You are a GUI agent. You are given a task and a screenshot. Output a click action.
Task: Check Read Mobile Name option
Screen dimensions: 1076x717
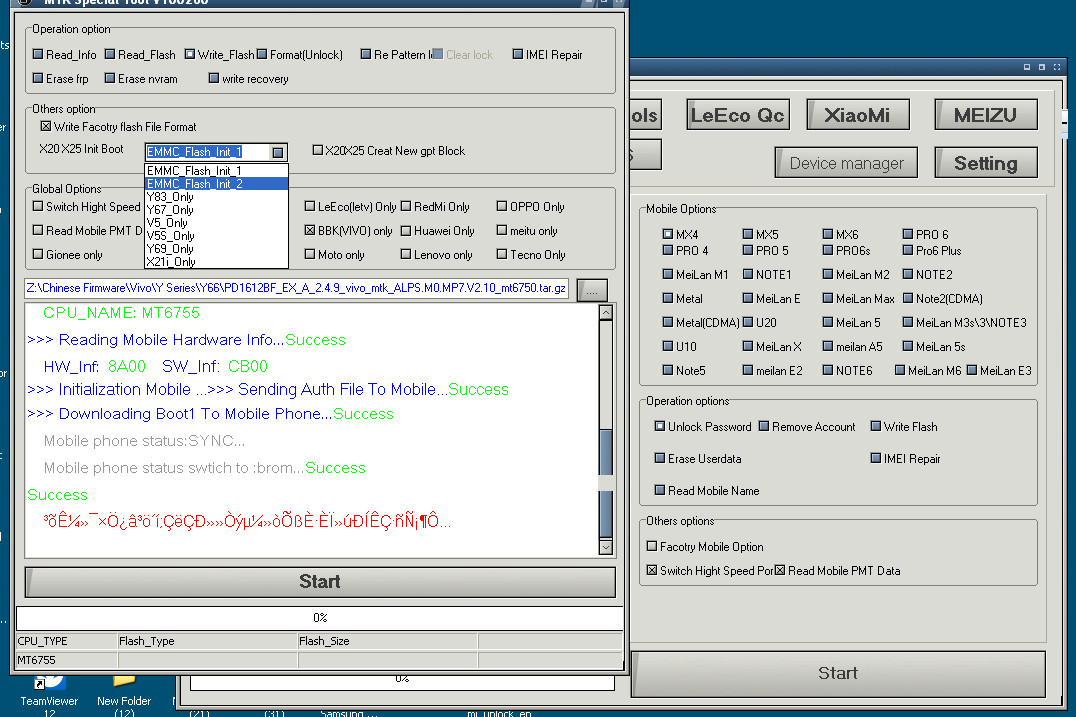pyautogui.click(x=660, y=491)
